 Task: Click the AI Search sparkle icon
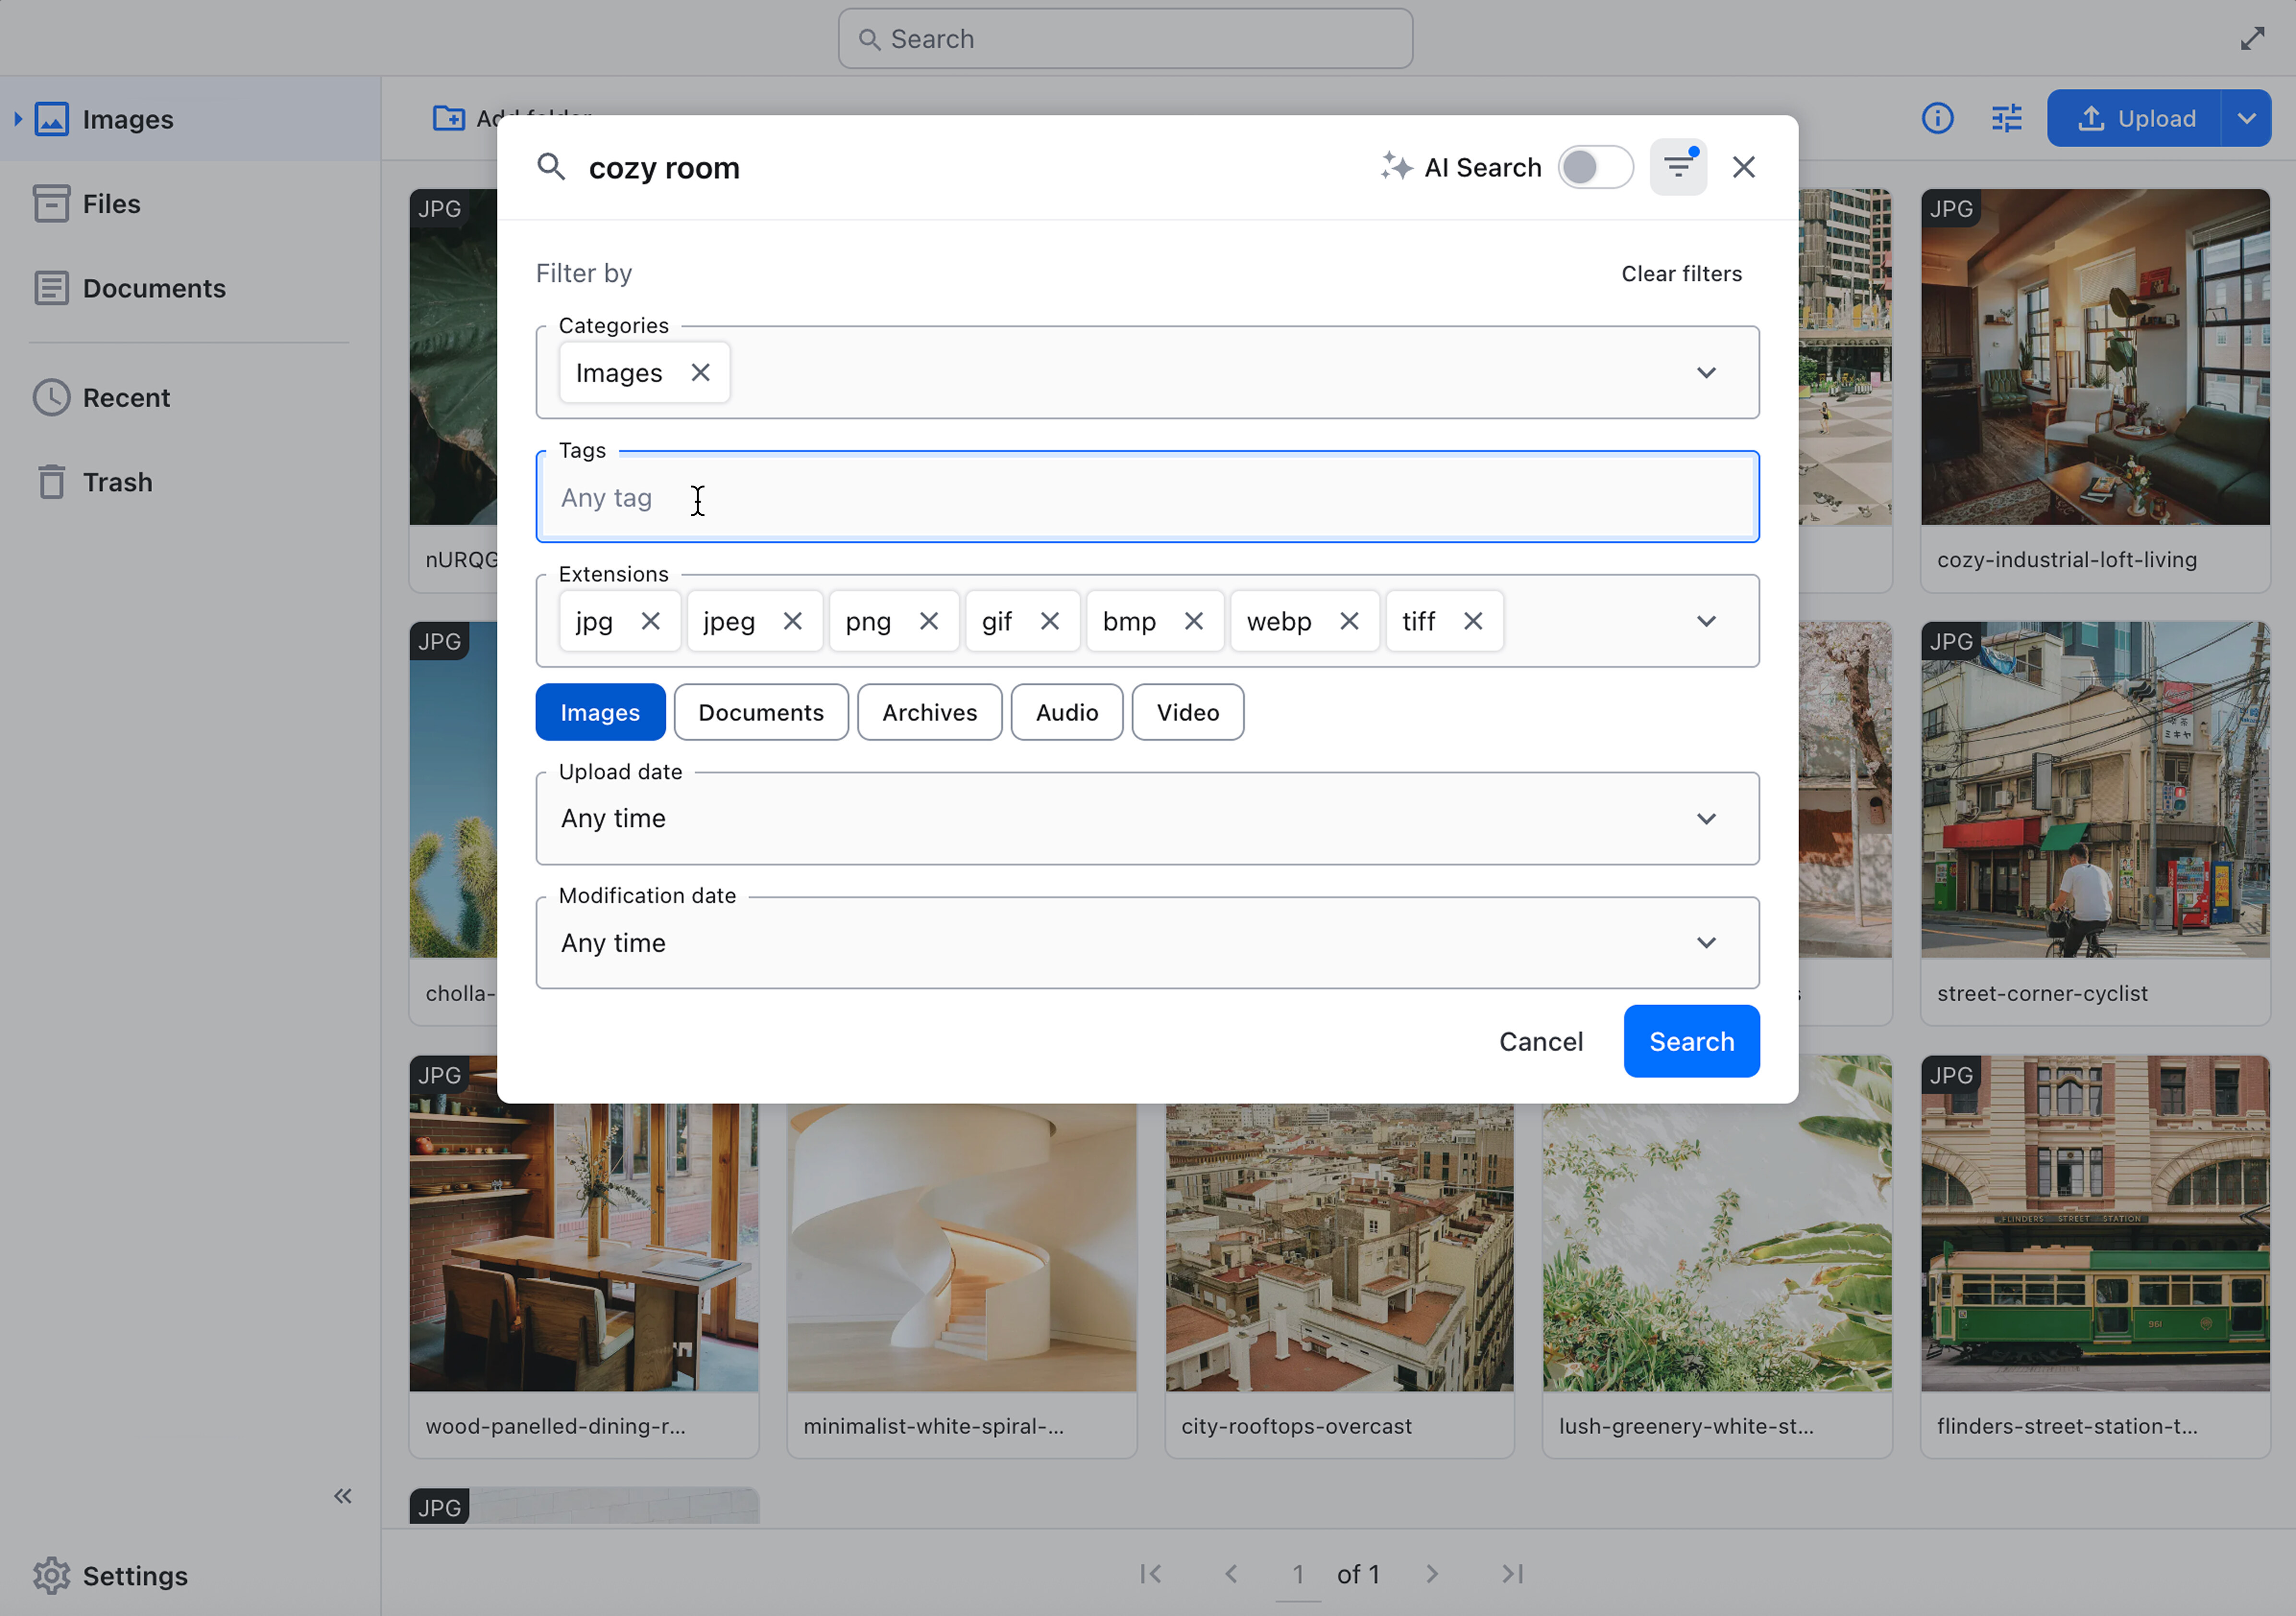1396,166
